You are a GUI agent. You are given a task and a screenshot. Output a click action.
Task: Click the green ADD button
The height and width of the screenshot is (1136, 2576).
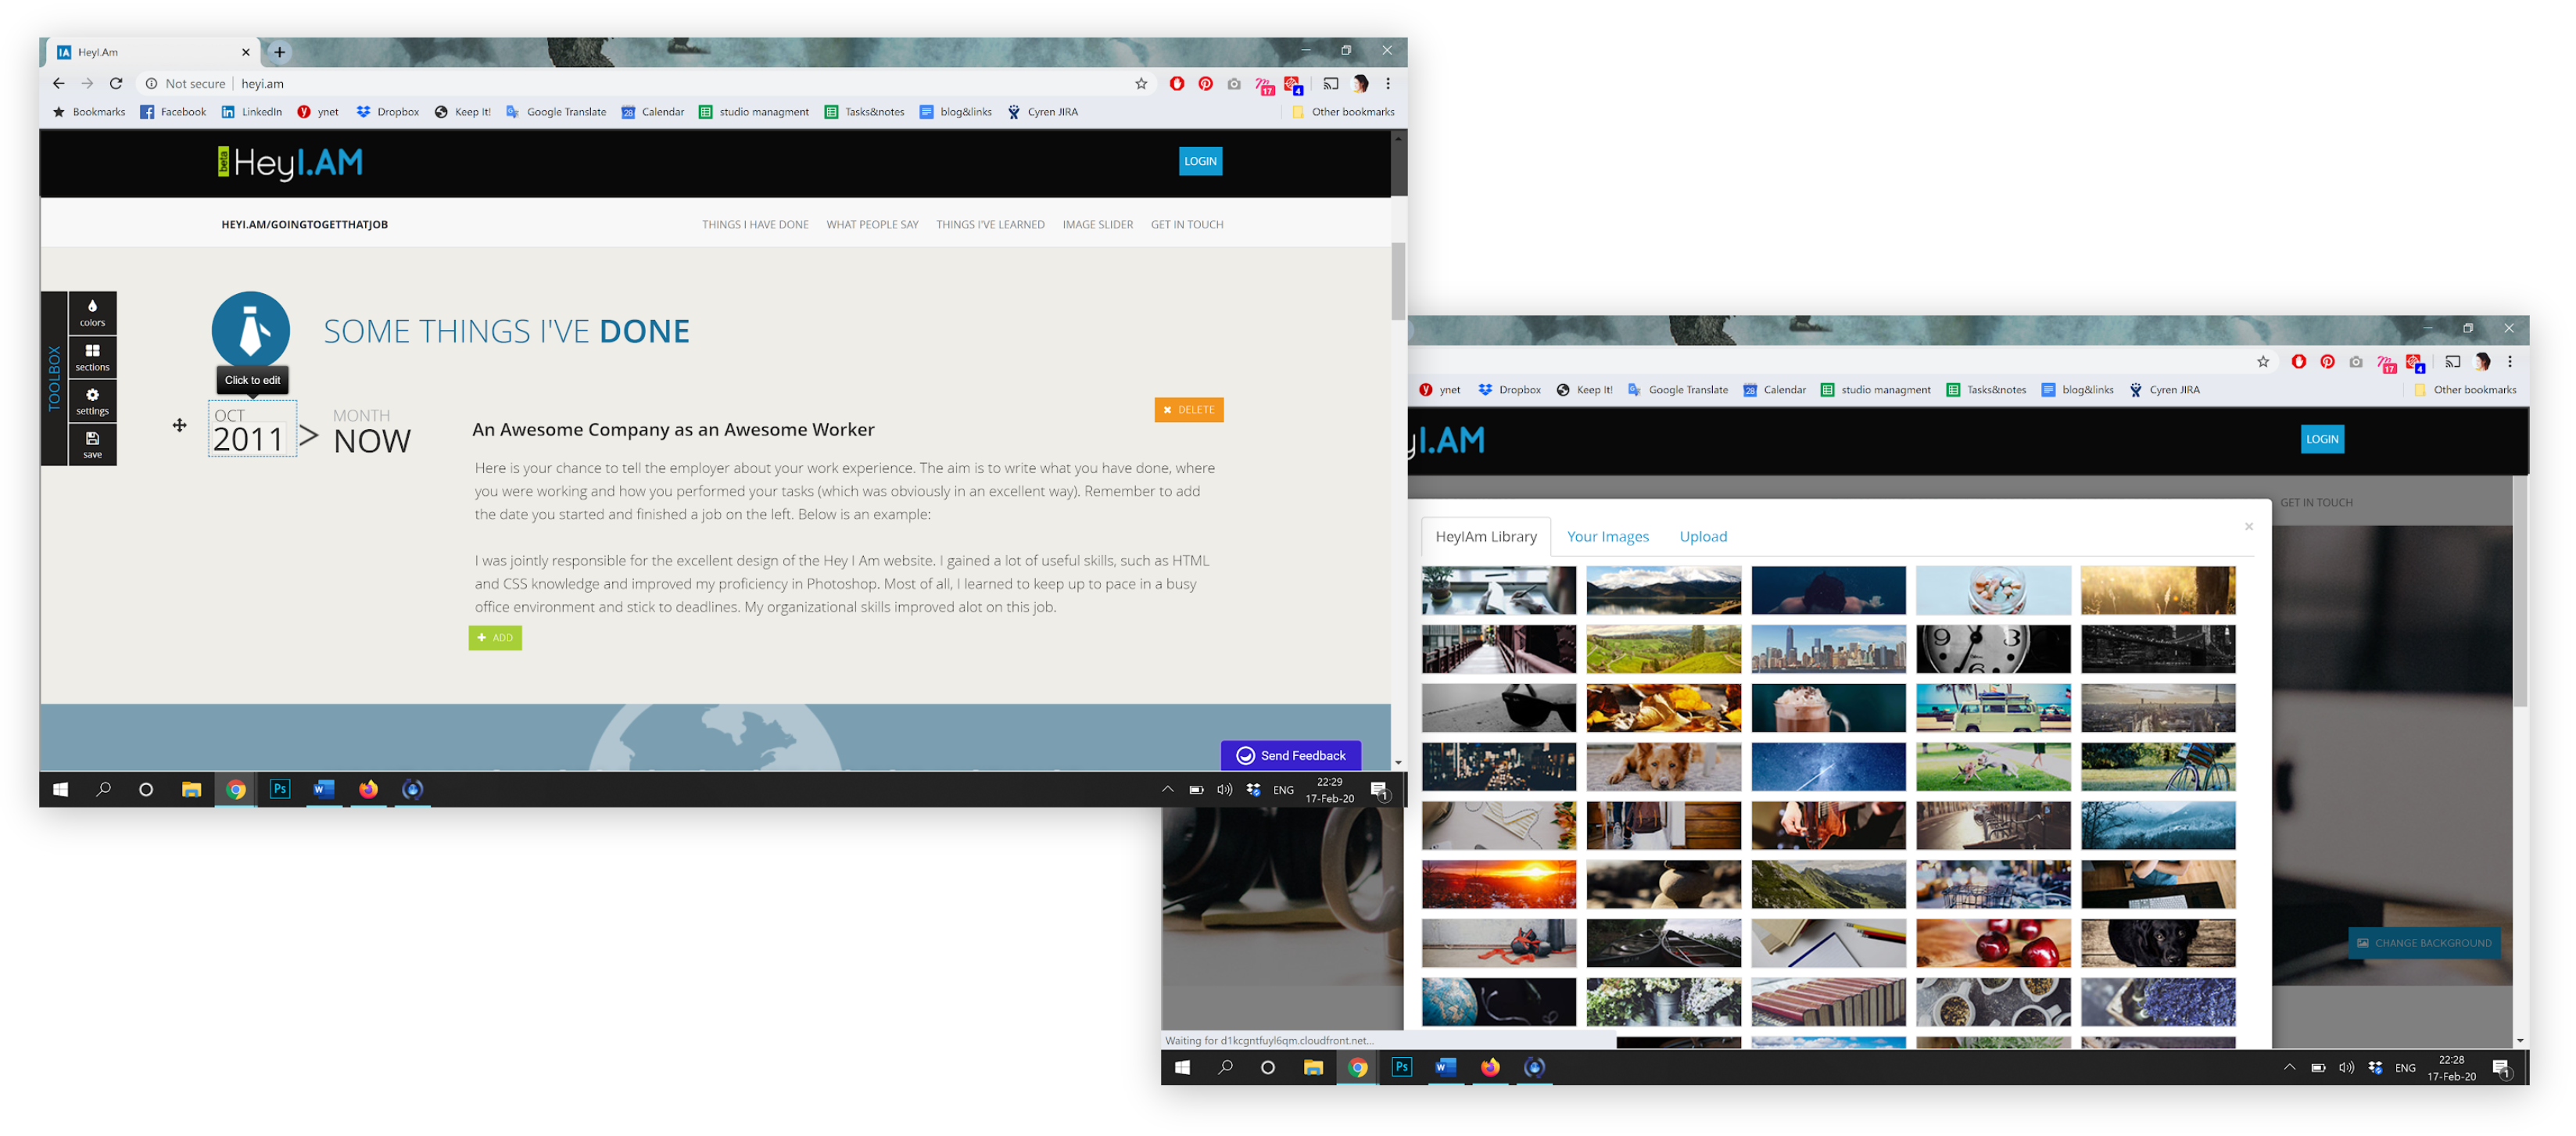(495, 638)
